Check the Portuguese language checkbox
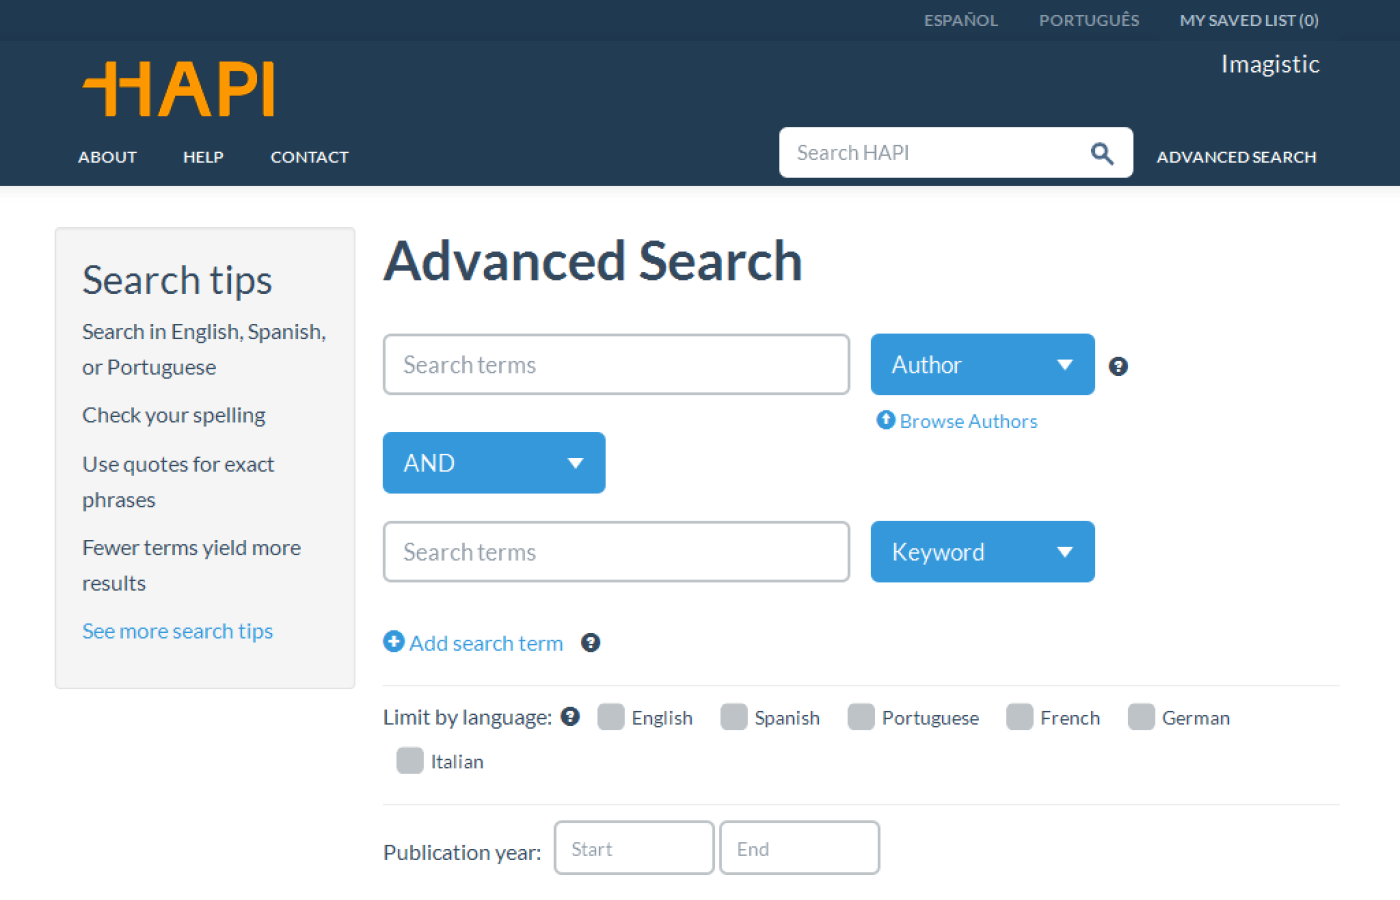Viewport: 1400px width, 900px height. (x=860, y=716)
